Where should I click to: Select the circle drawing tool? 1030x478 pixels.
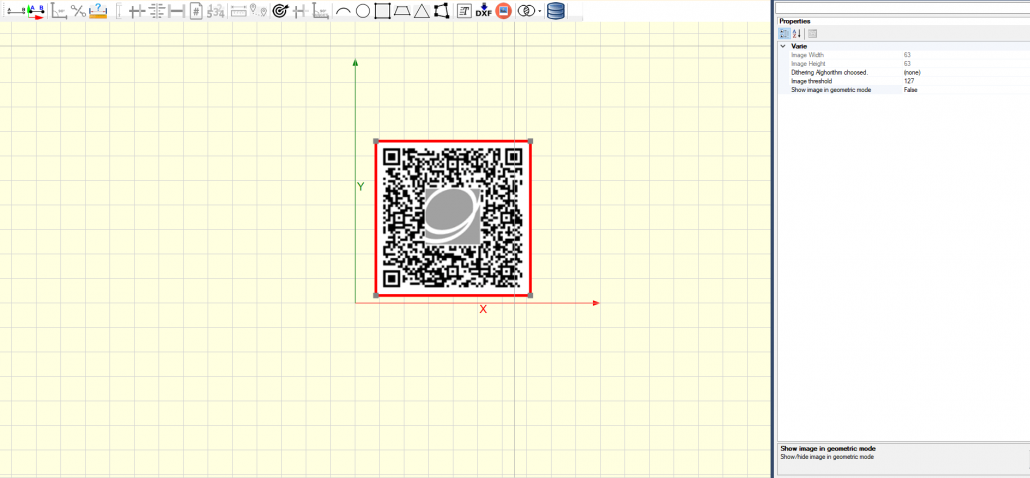(363, 11)
